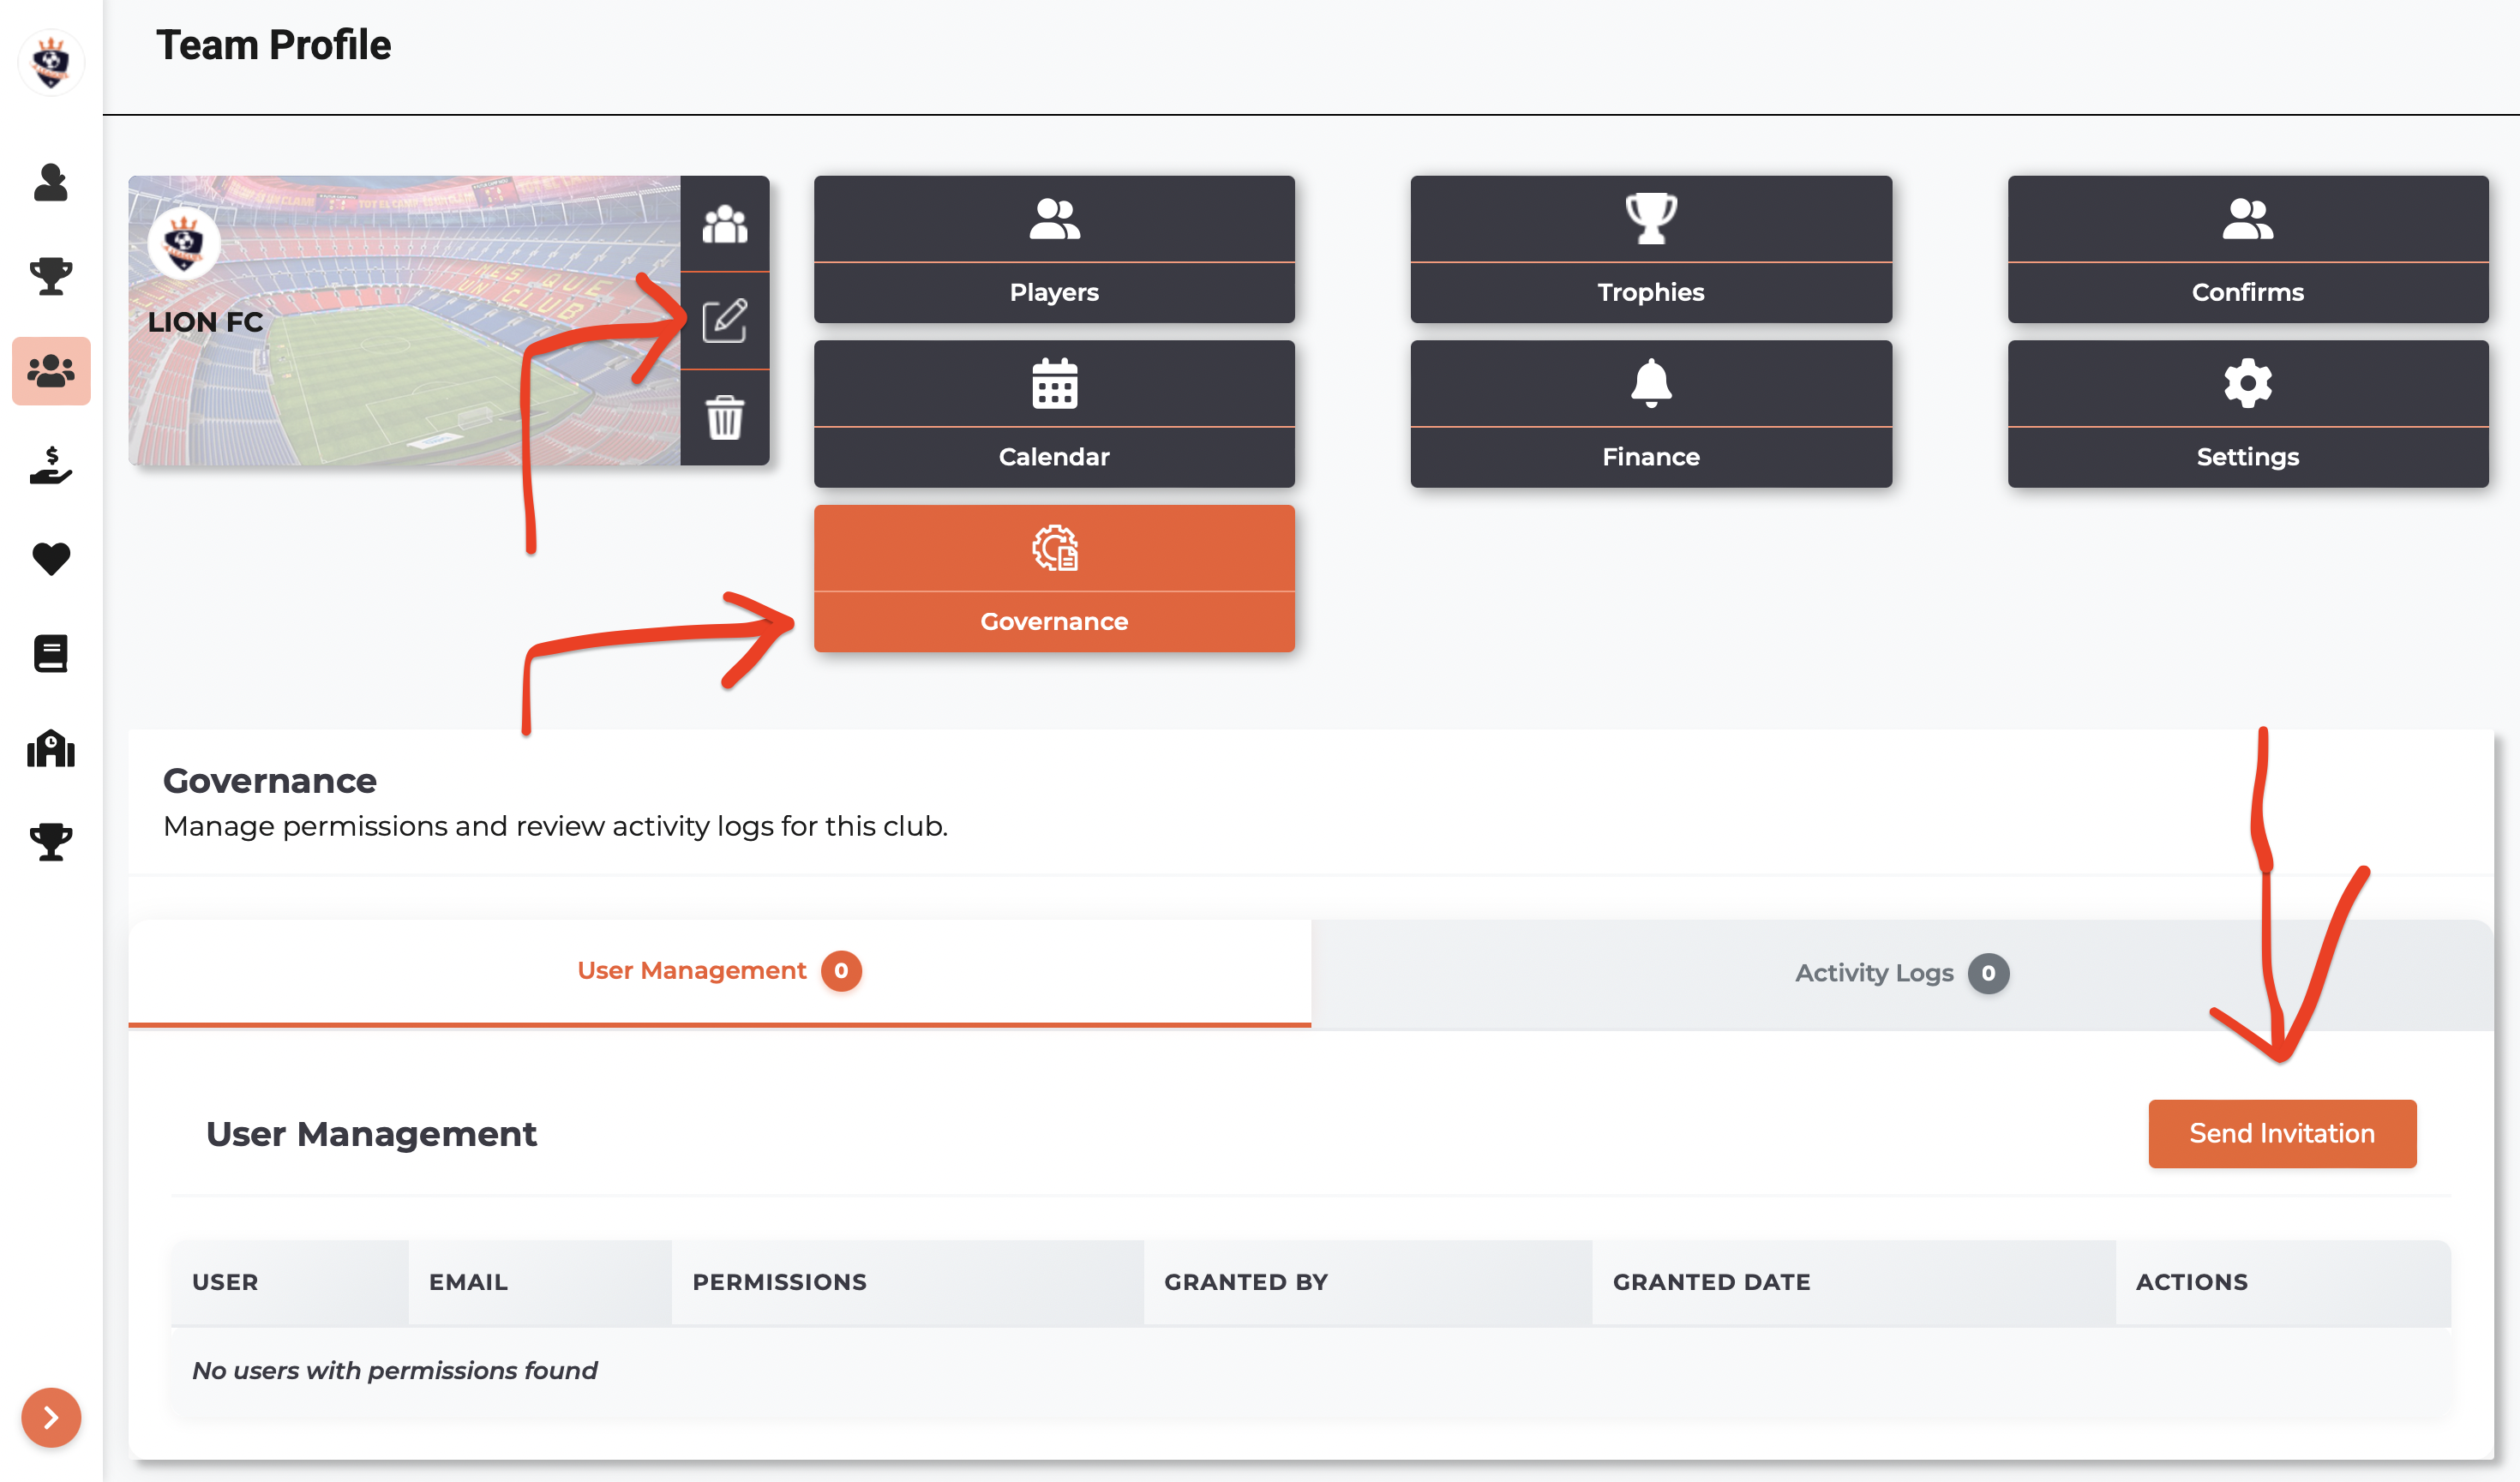Open the hand with dollar sidebar icon
Viewport: 2520px width, 1482px height.
(x=51, y=465)
